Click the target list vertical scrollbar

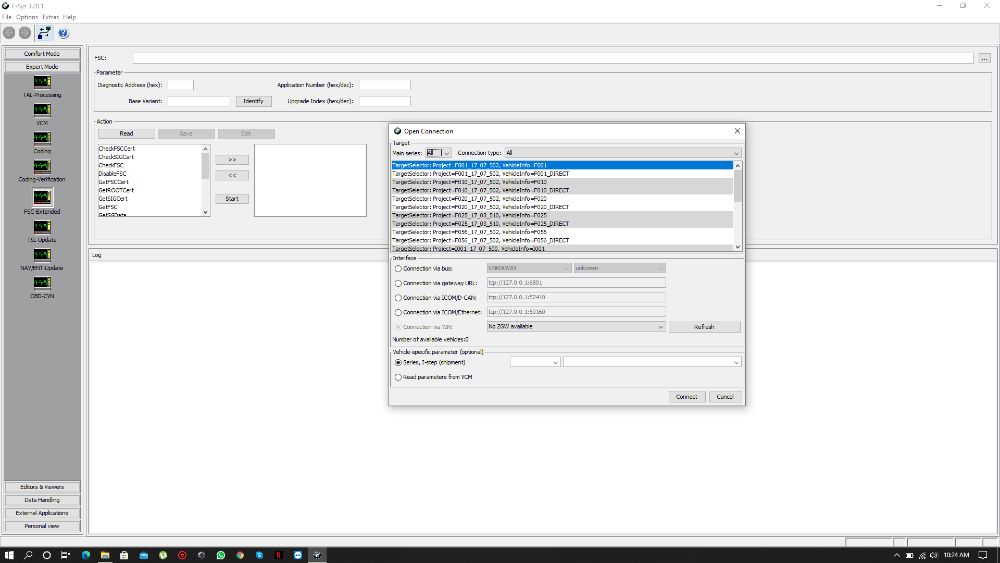[x=738, y=206]
